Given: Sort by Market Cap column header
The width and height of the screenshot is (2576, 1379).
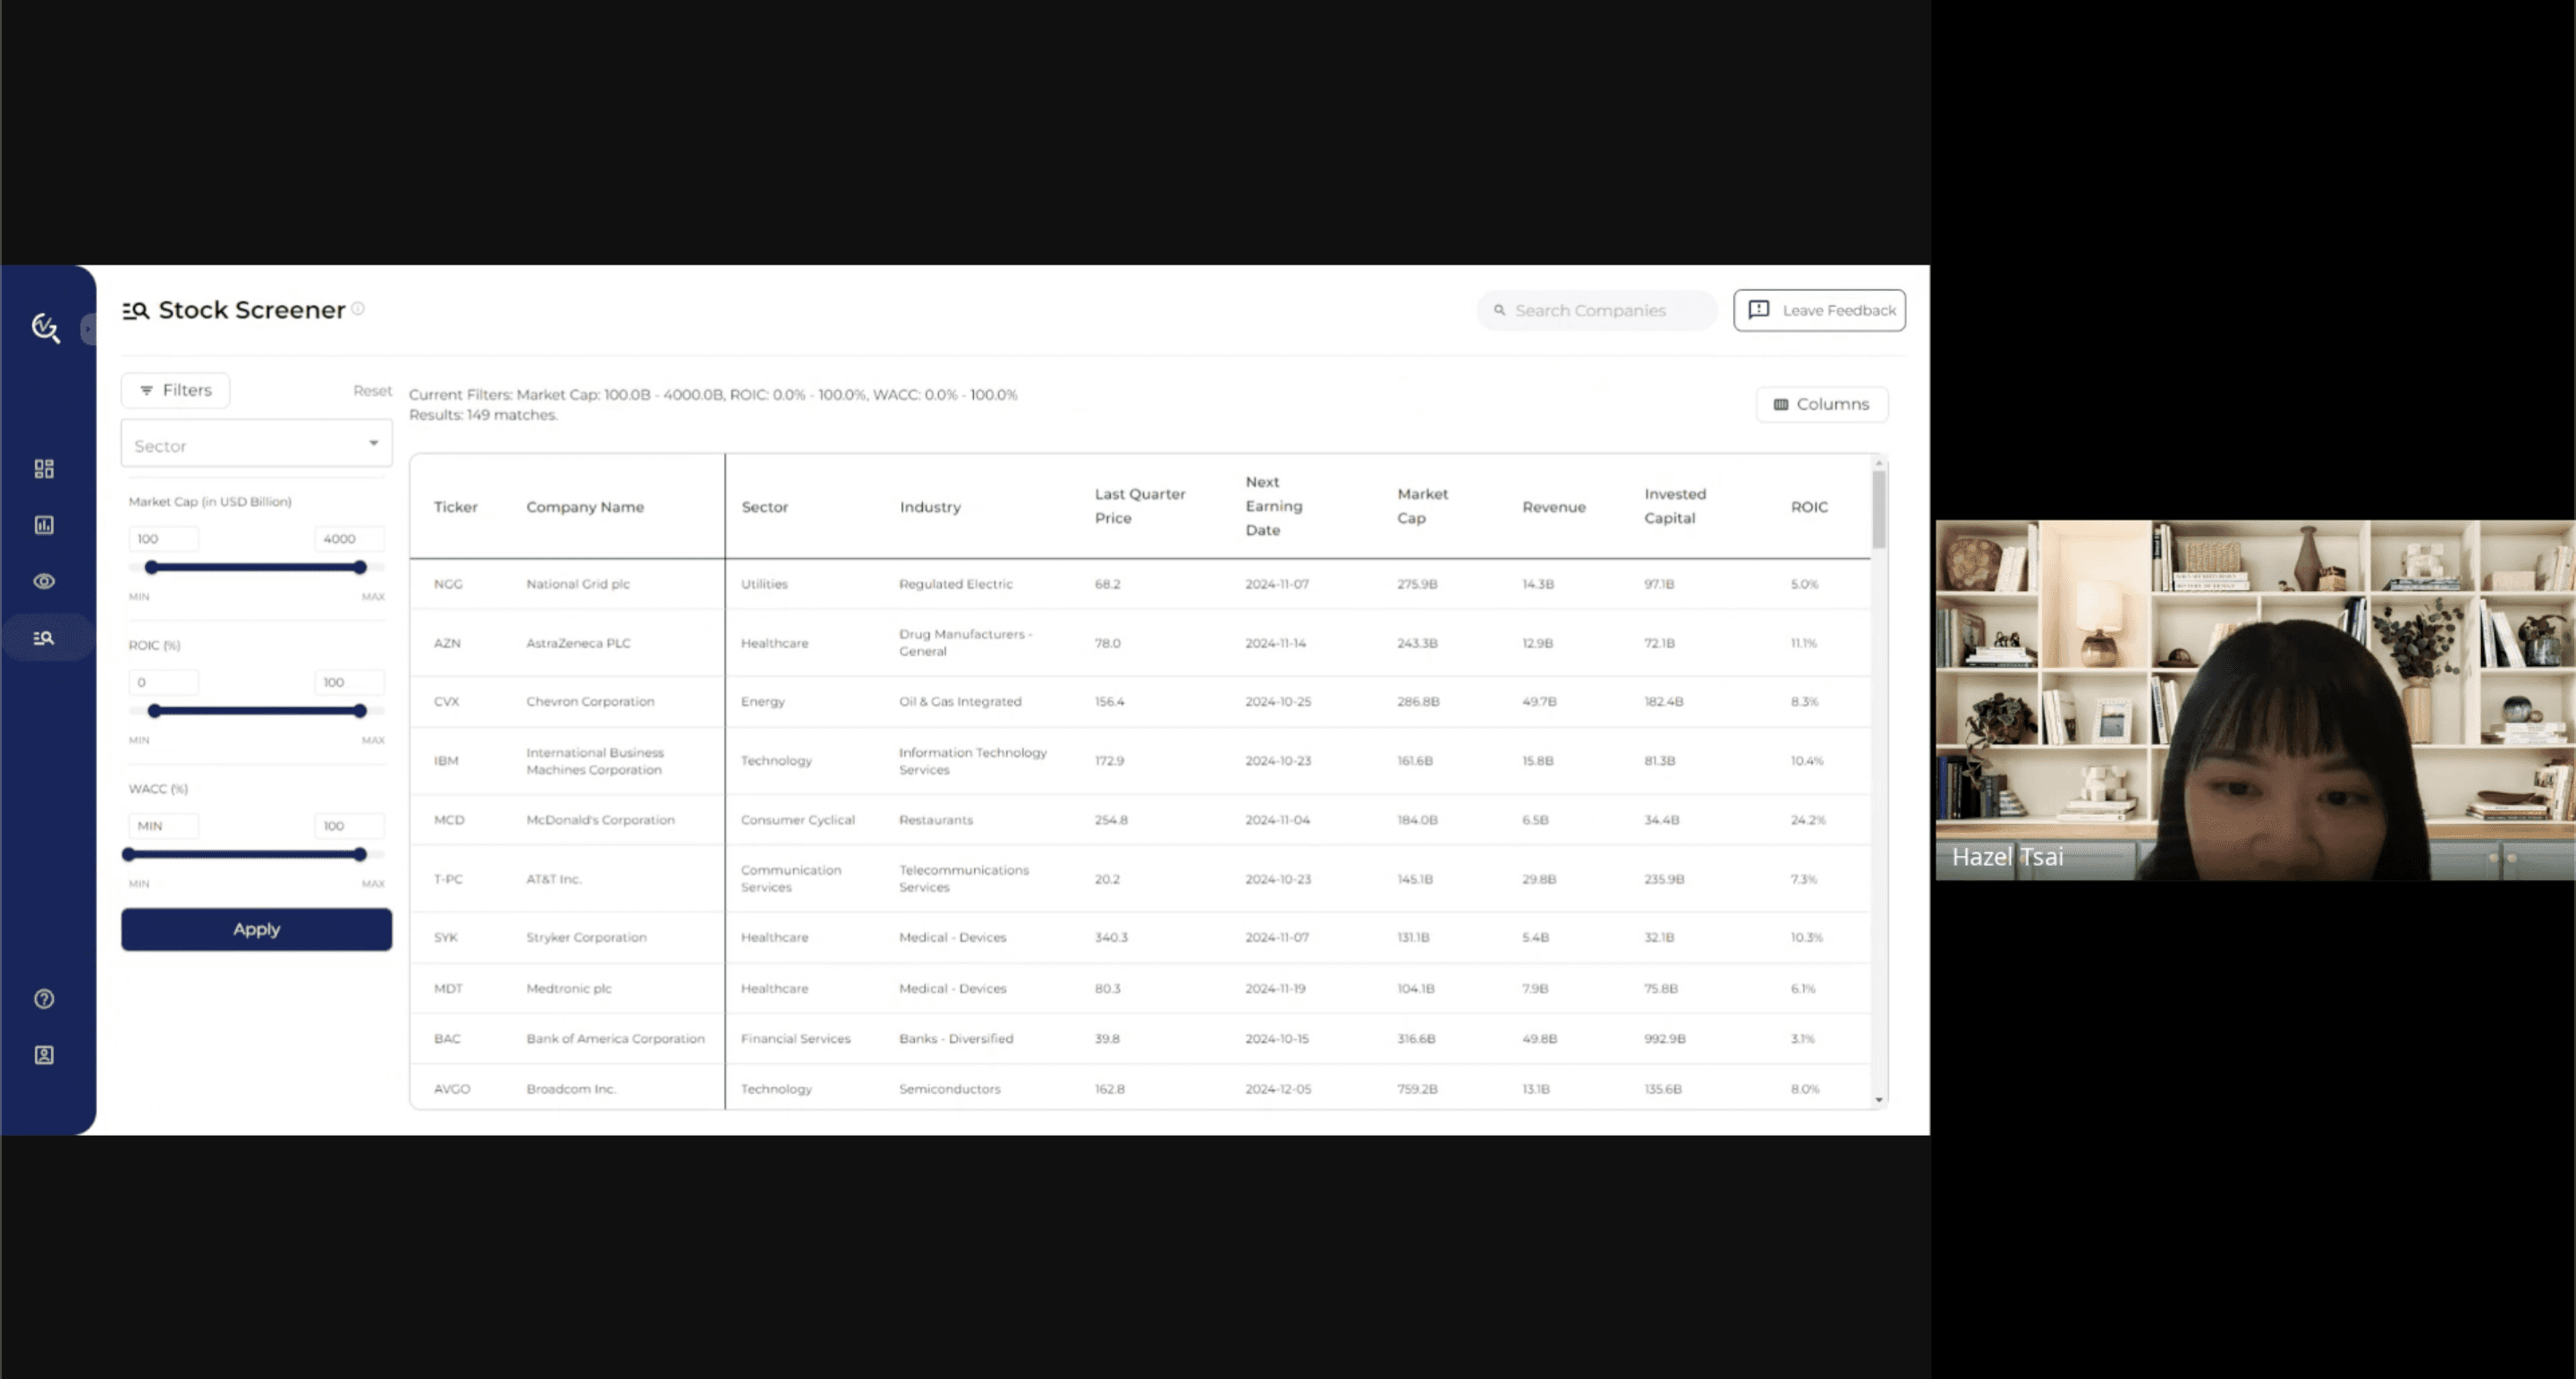Looking at the screenshot, I should click(1421, 506).
